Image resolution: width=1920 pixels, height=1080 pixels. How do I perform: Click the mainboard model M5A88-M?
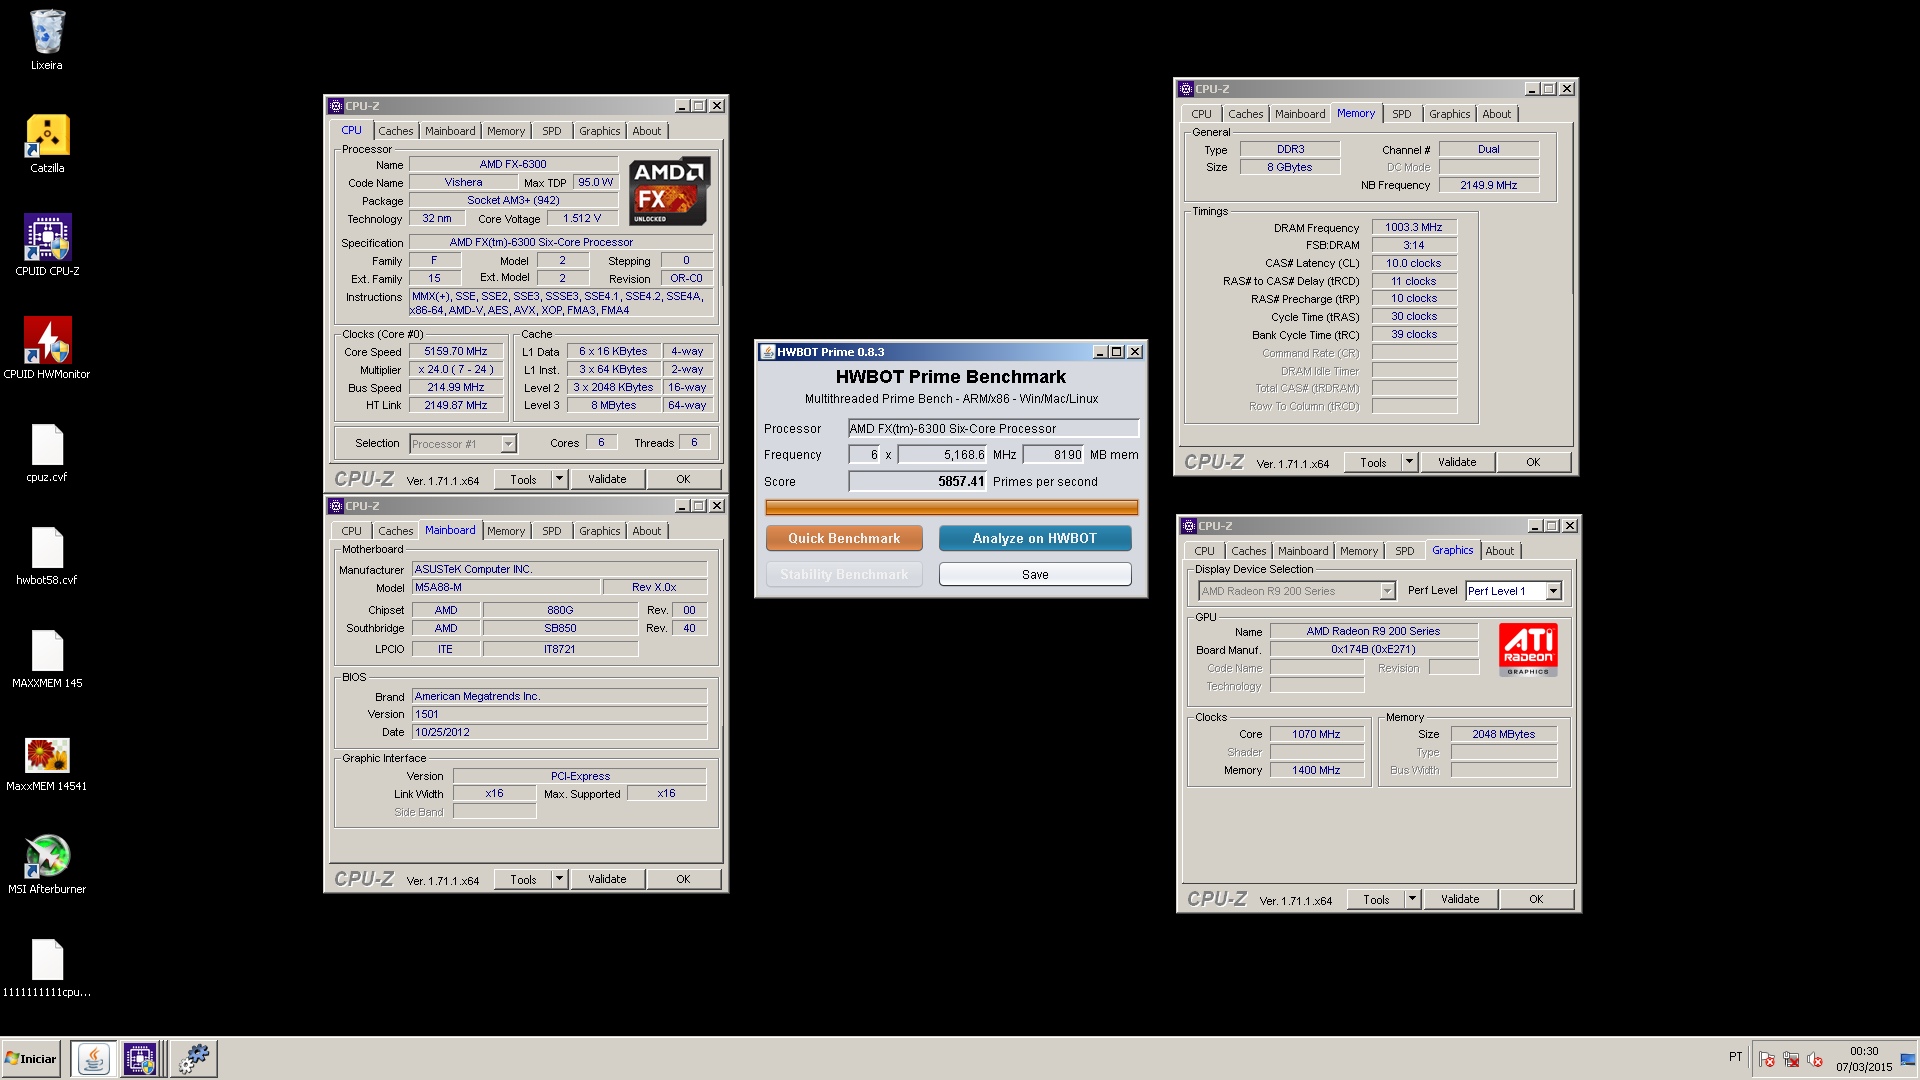tap(506, 587)
